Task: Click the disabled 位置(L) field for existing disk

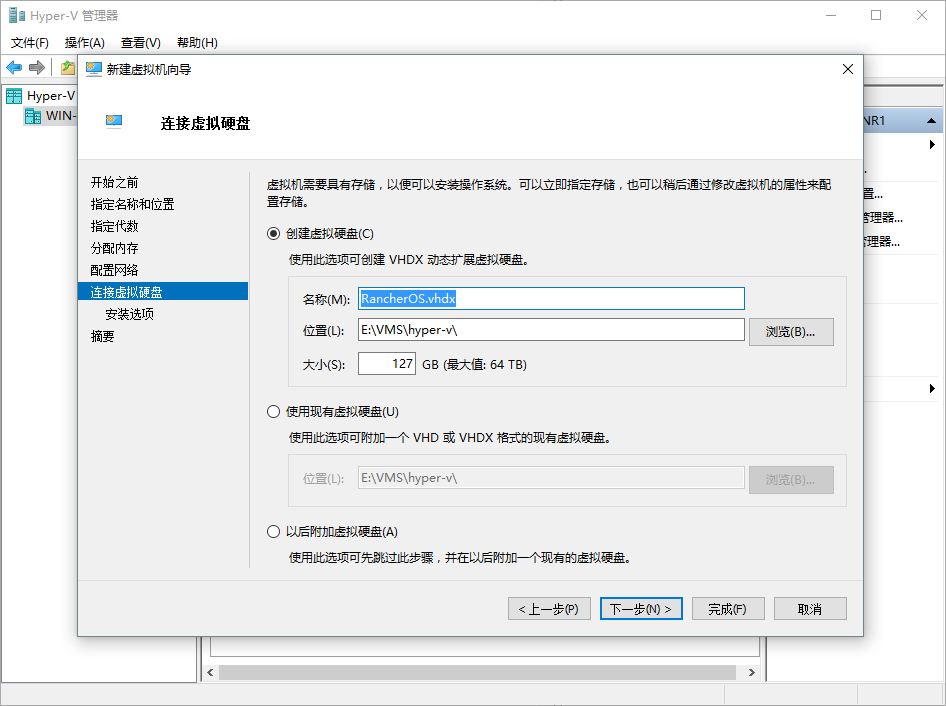Action: tap(551, 478)
